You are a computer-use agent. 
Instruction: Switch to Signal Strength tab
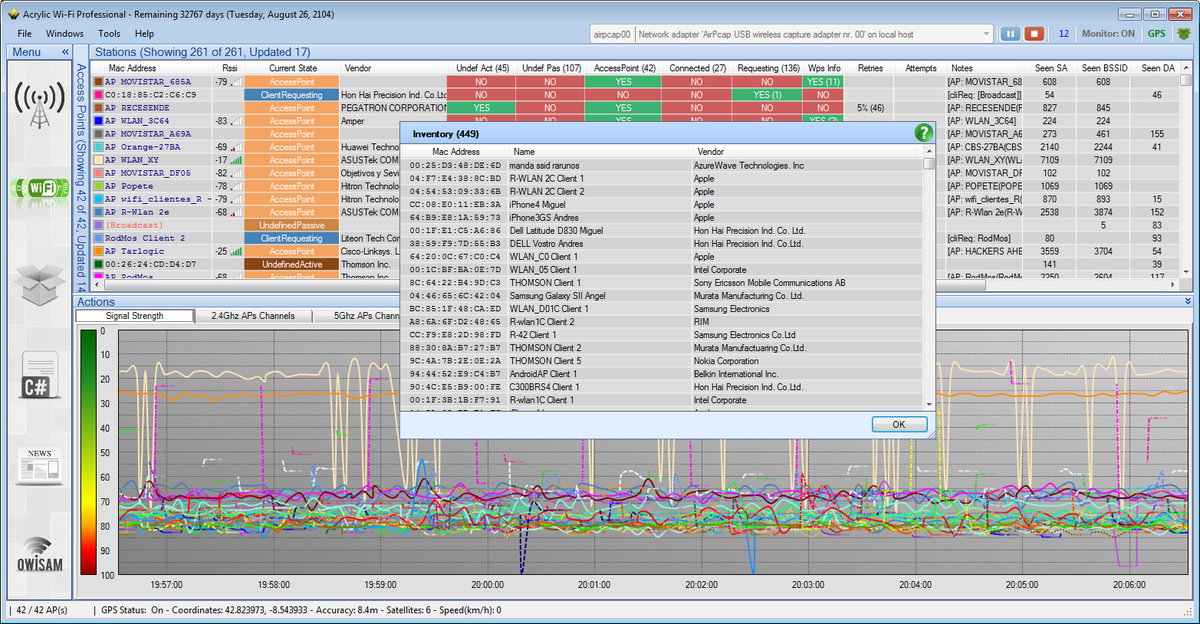click(135, 316)
